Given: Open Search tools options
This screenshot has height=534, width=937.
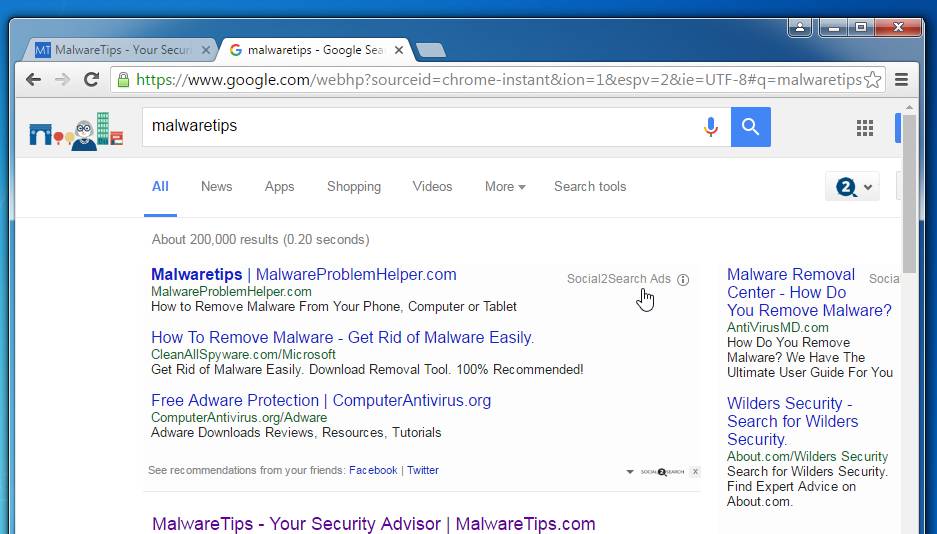Looking at the screenshot, I should (x=590, y=186).
